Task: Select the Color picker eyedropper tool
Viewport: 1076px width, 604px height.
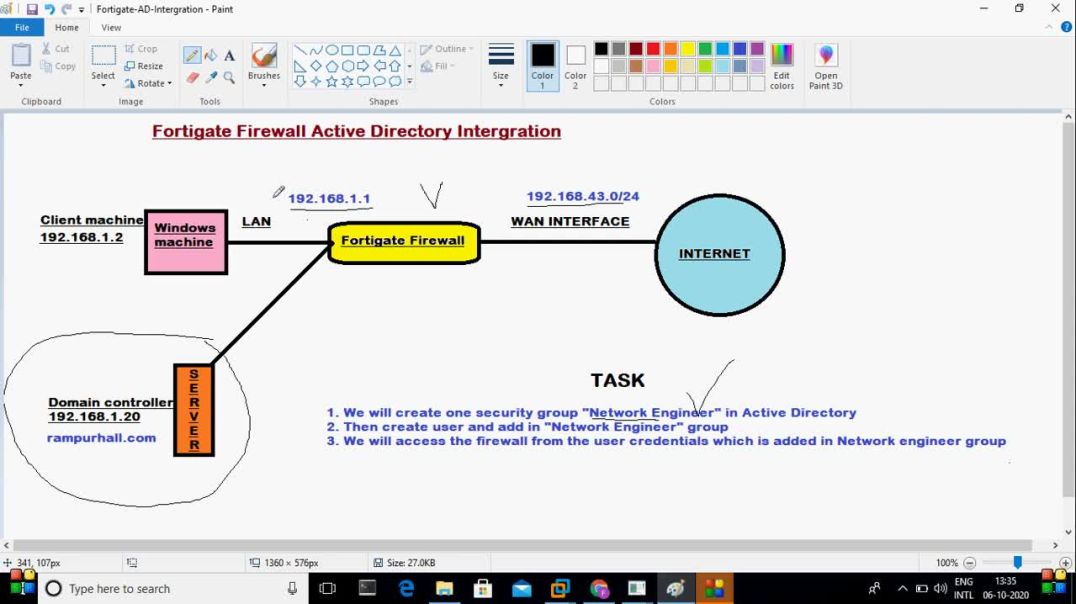Action: (211, 78)
